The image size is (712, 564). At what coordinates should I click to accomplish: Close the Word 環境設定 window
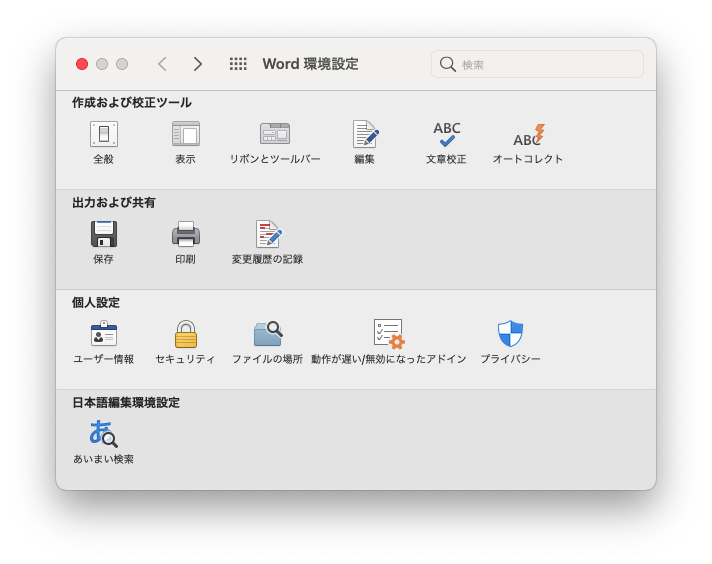pyautogui.click(x=82, y=64)
